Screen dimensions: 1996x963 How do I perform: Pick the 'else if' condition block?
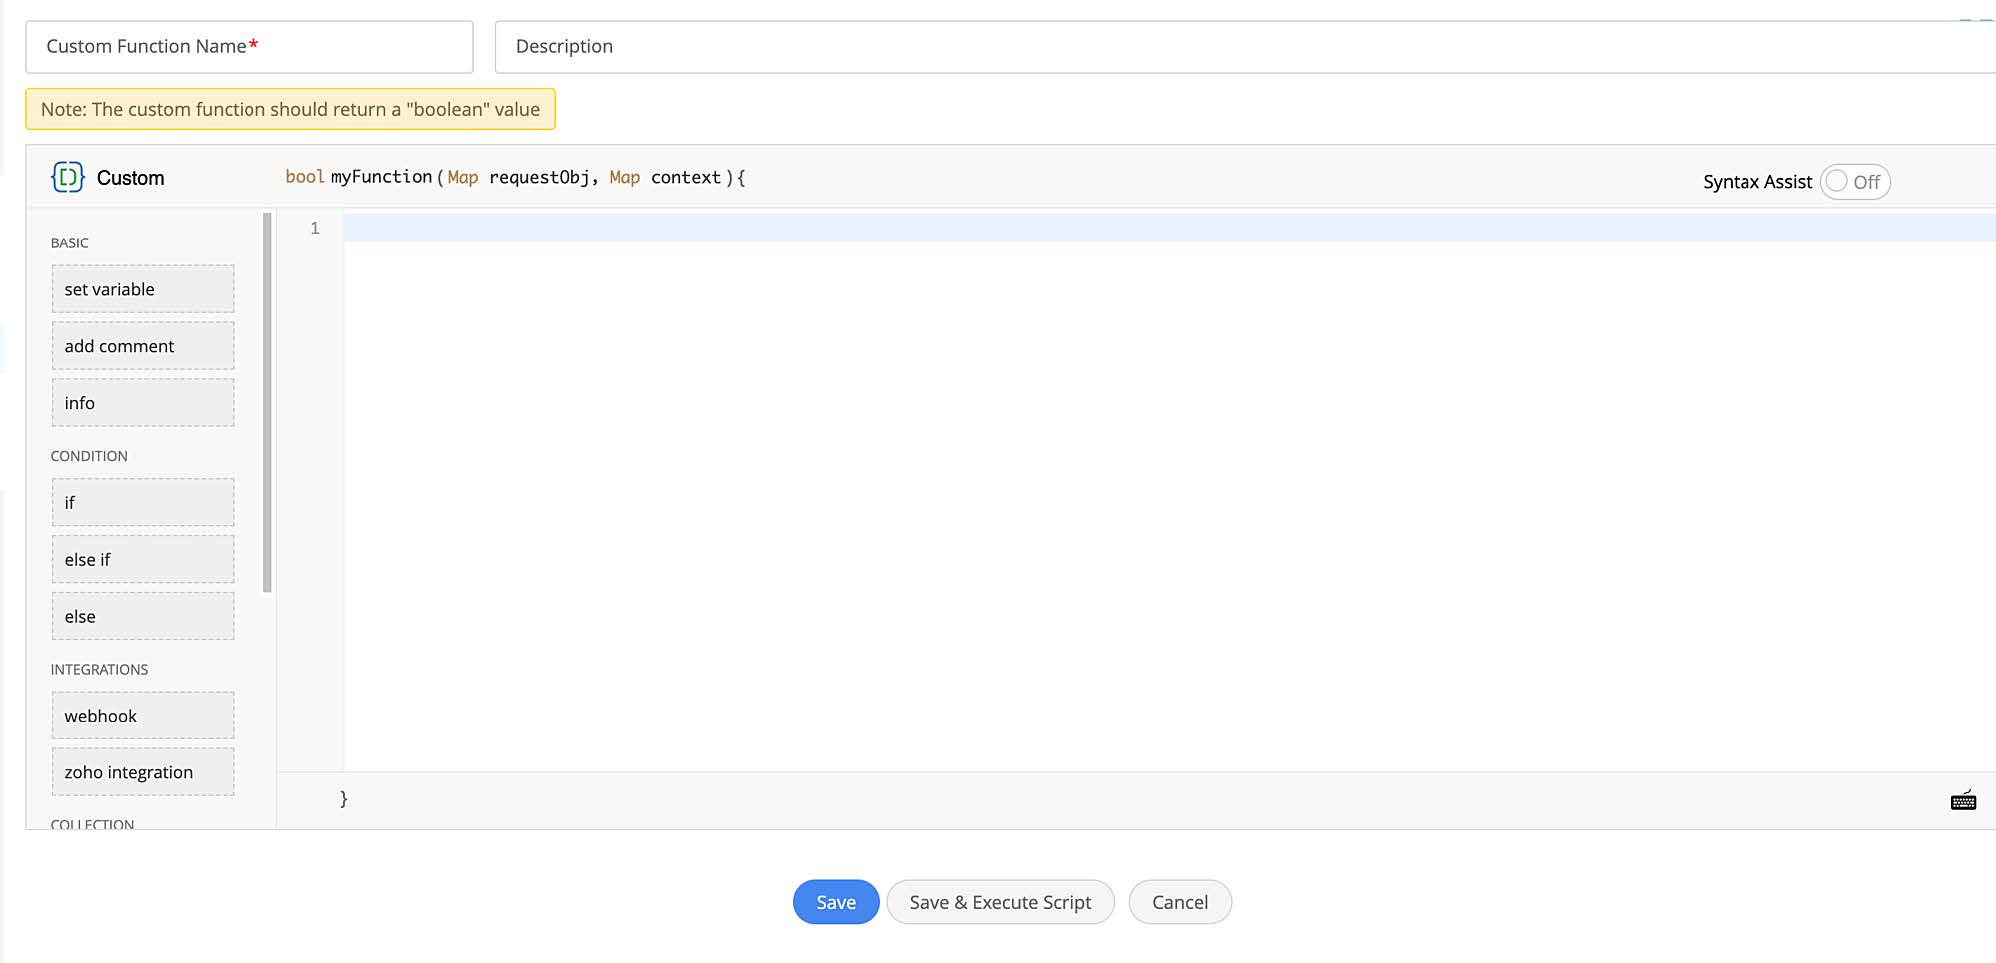[143, 559]
